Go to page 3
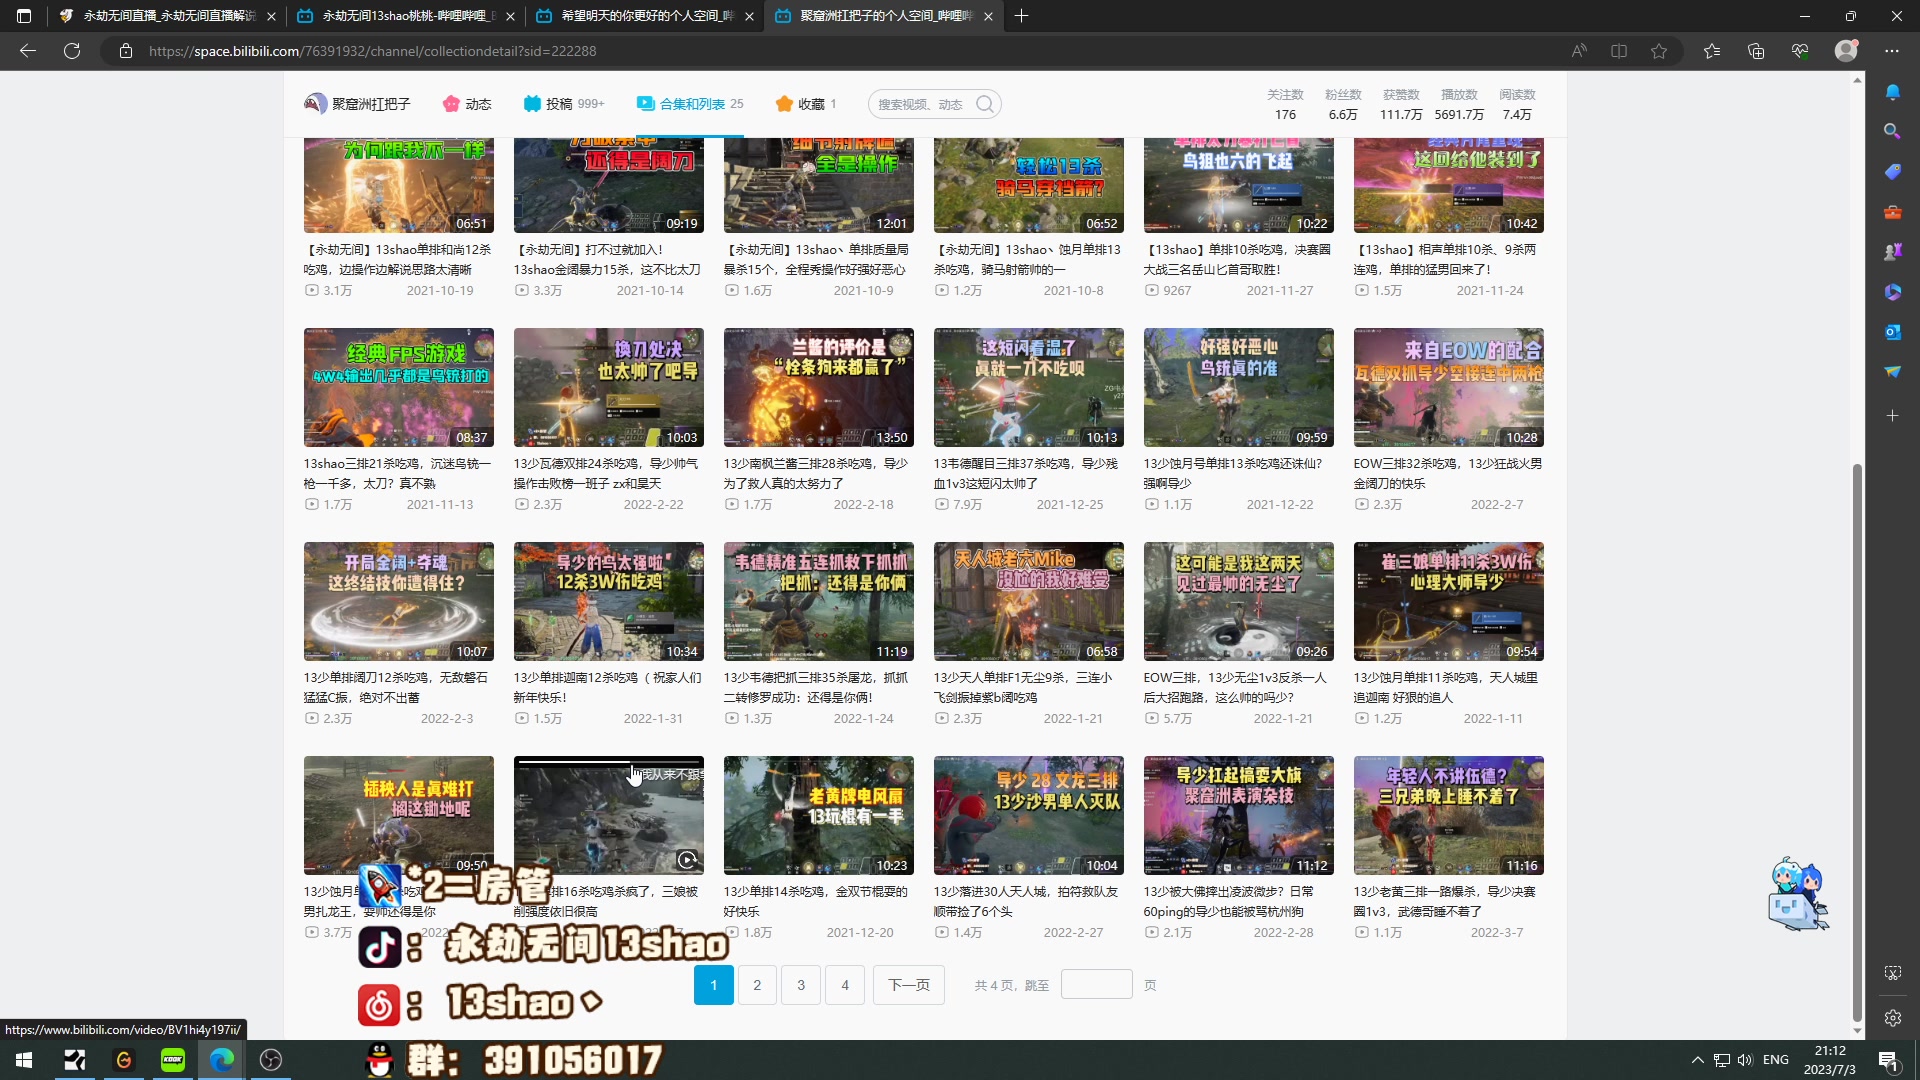Viewport: 1920px width, 1080px height. 801,985
